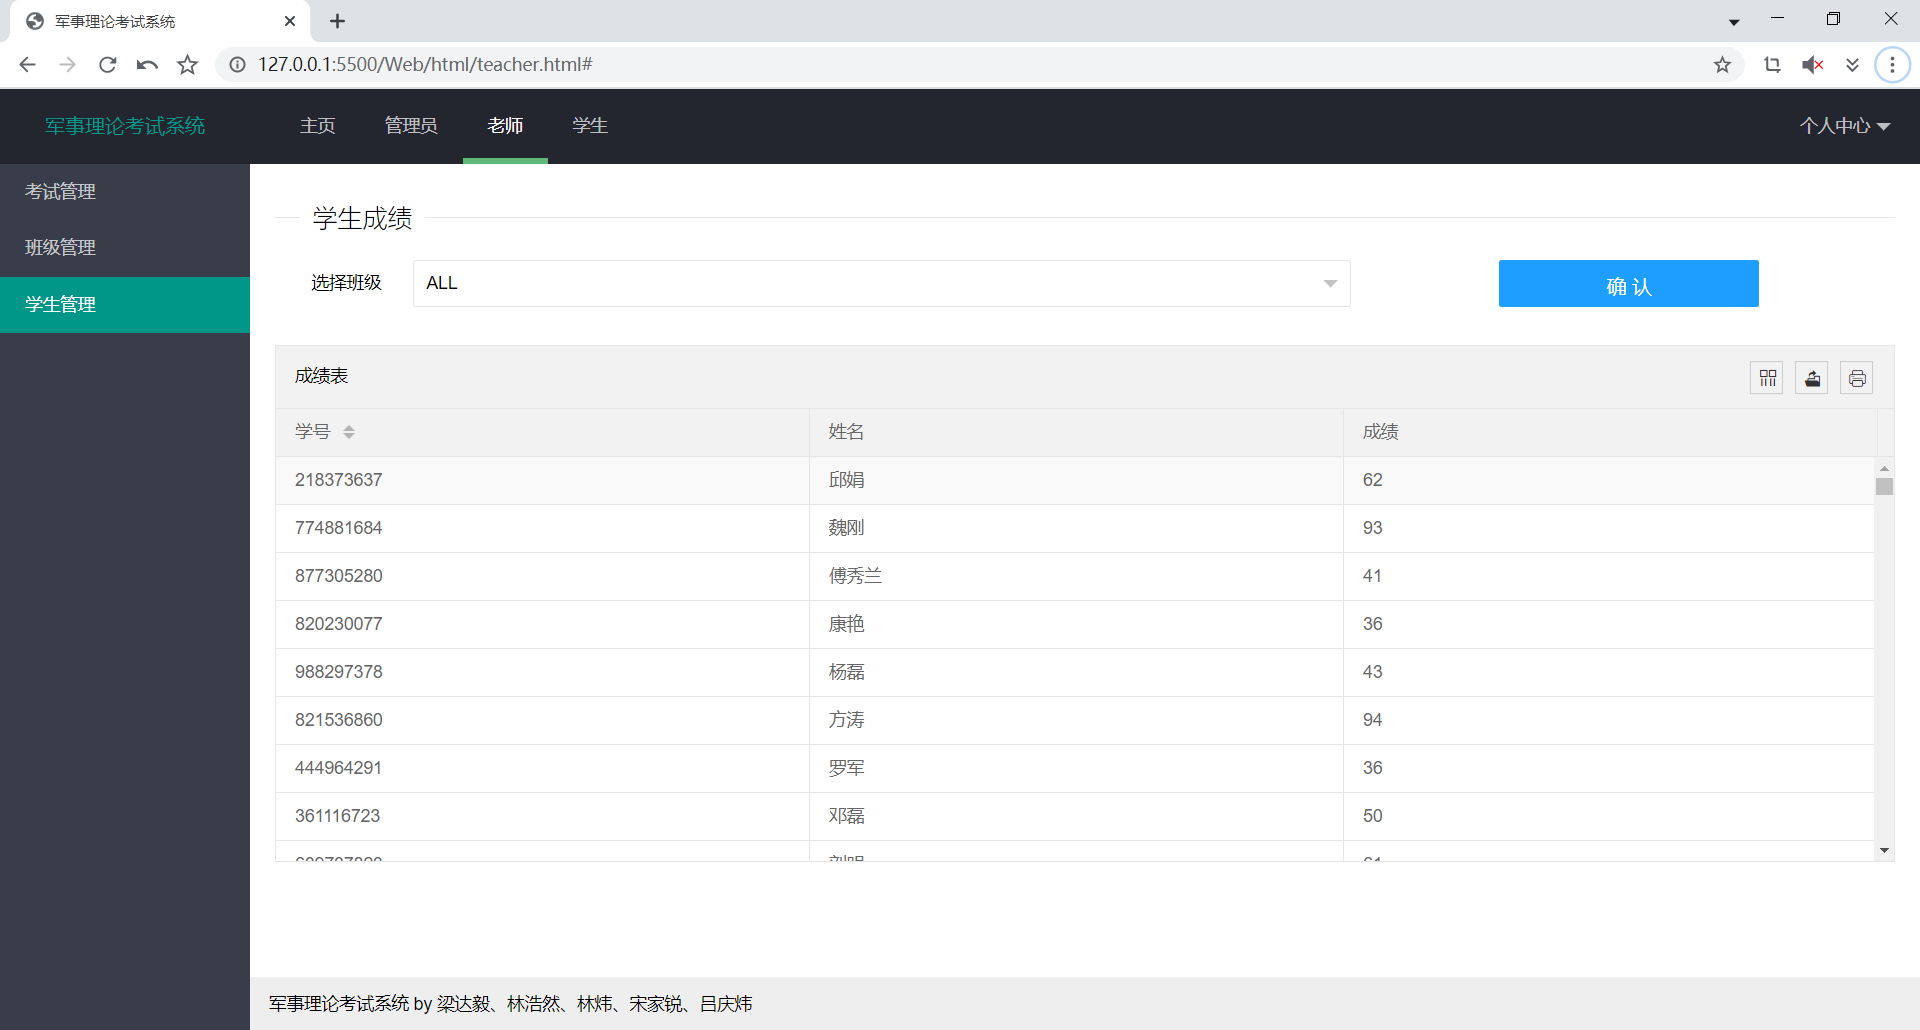
Task: Click the browser address bar URL
Action: [425, 65]
